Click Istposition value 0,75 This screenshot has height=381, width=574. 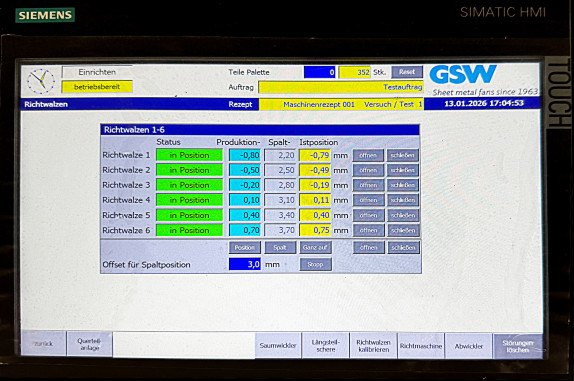pyautogui.click(x=315, y=230)
